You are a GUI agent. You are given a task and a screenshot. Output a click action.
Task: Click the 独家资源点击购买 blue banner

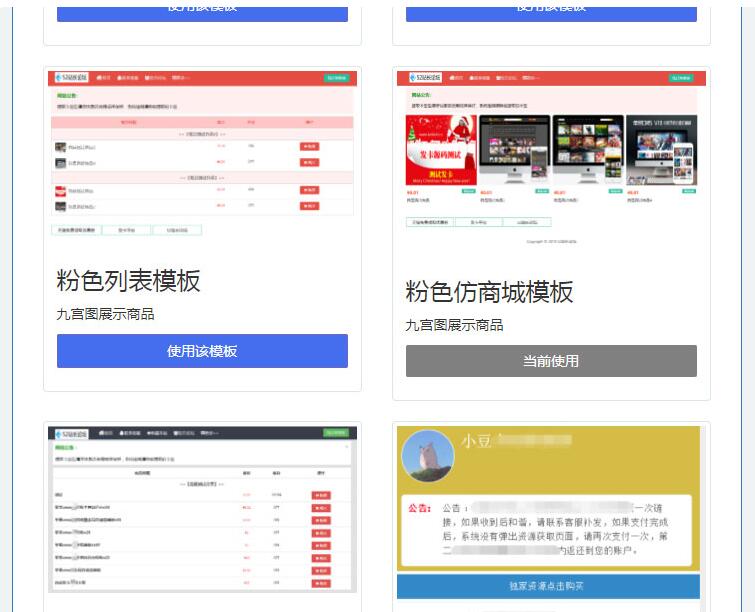pos(547,586)
